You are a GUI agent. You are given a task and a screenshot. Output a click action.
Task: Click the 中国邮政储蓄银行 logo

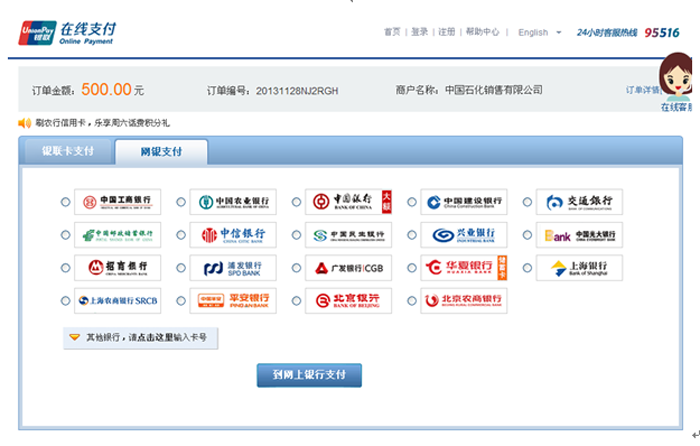[117, 235]
